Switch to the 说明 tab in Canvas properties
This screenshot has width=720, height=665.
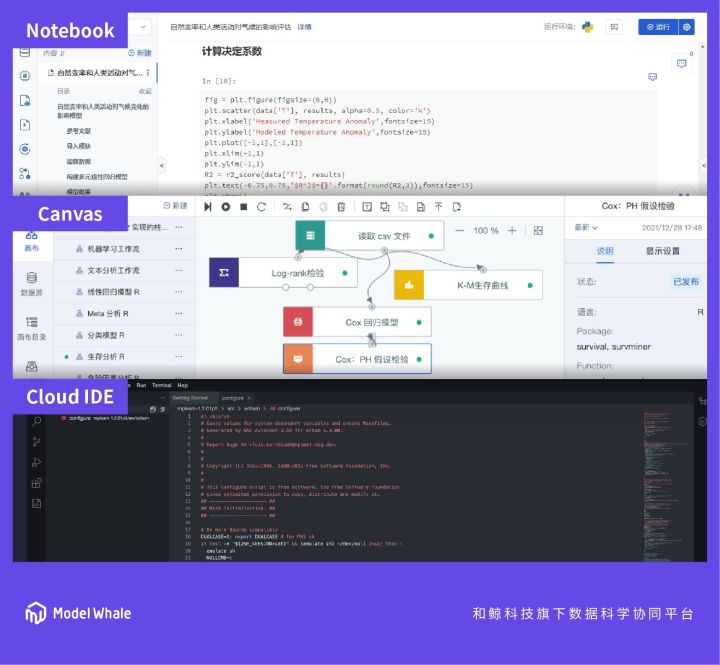point(605,251)
